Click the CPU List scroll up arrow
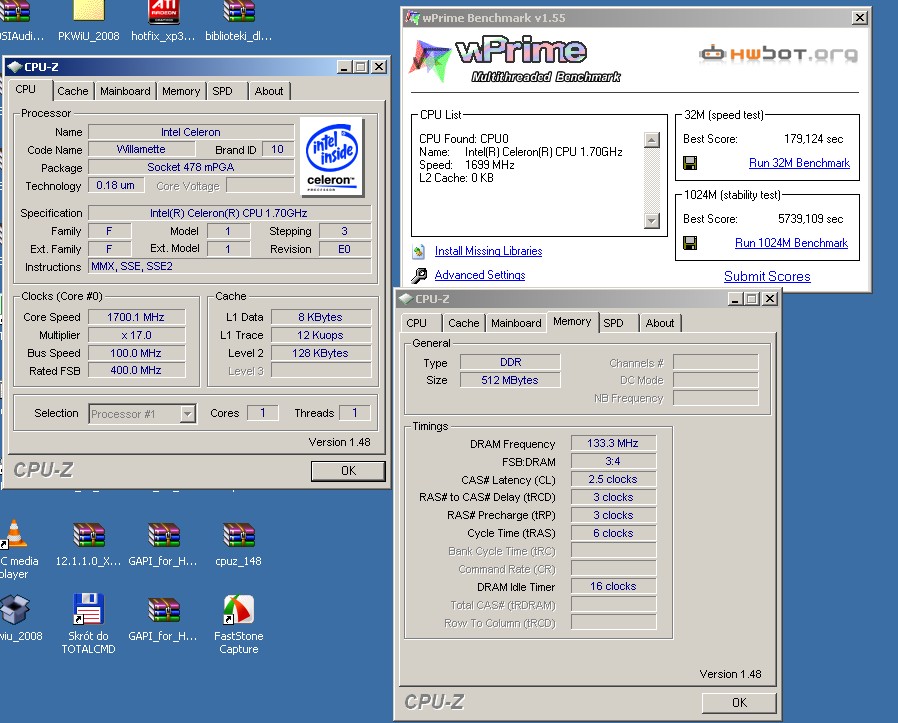Image resolution: width=898 pixels, height=723 pixels. [x=652, y=140]
